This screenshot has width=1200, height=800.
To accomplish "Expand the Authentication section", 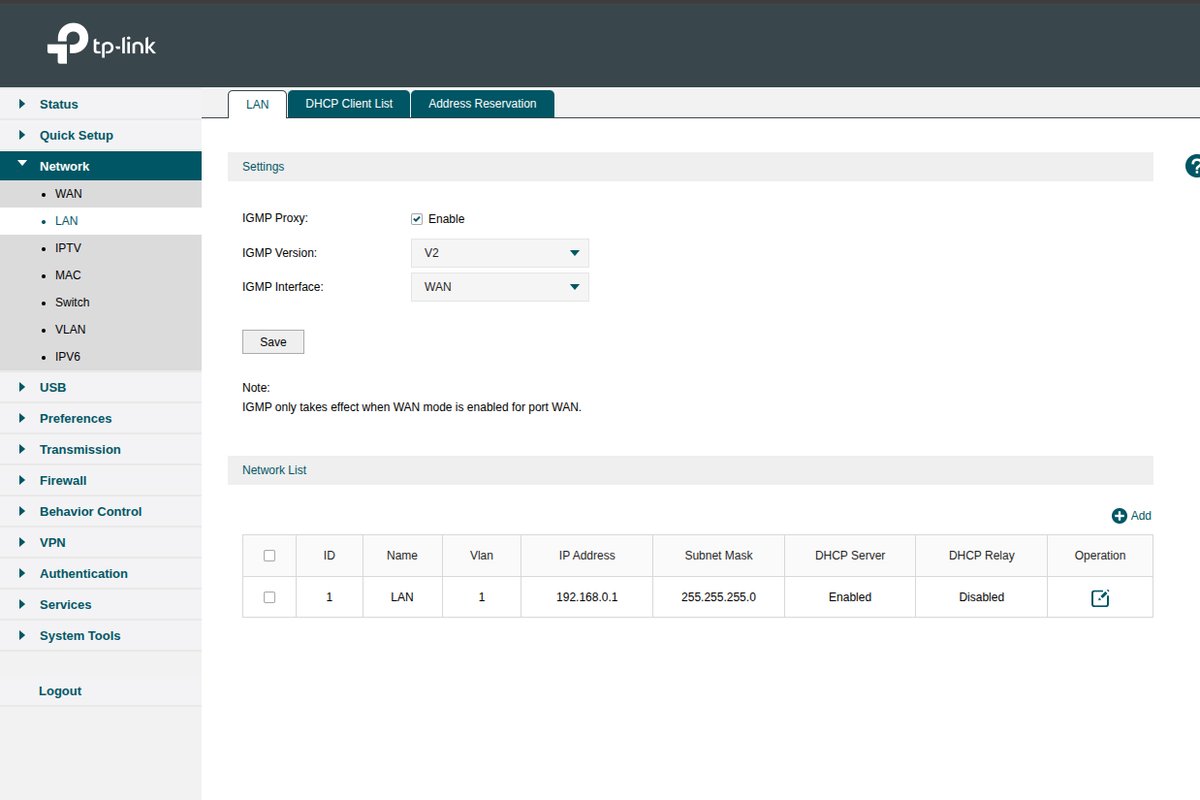I will 100,573.
